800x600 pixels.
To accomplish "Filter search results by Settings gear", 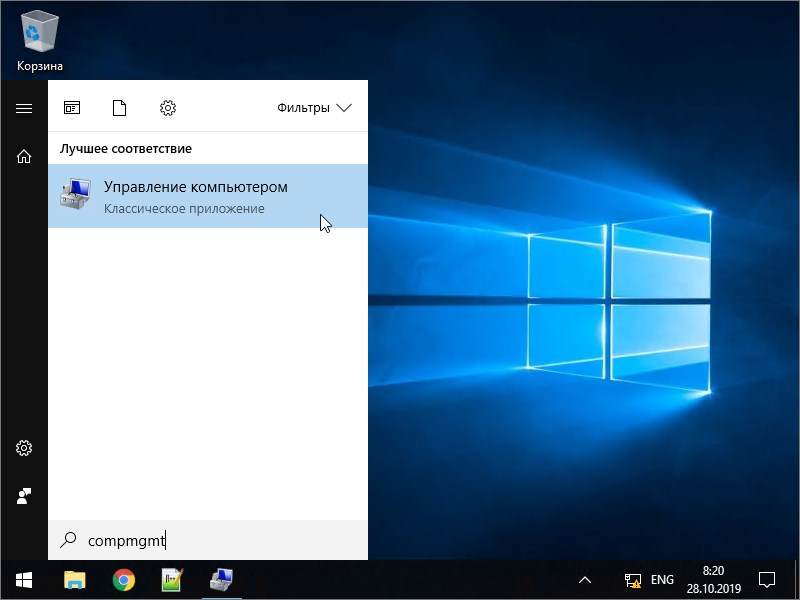I will [x=168, y=108].
